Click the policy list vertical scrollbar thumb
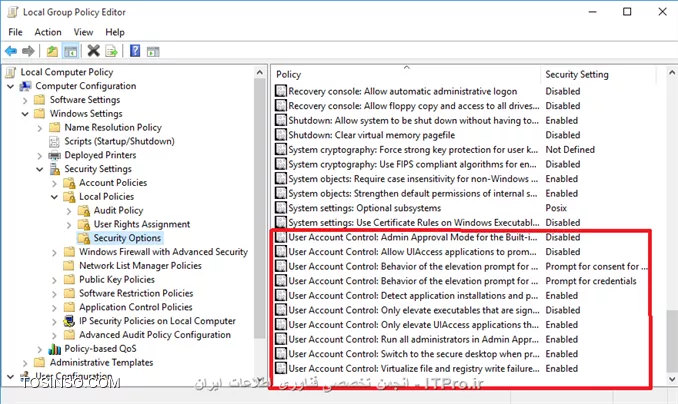This screenshot has height=404, width=678. [x=672, y=340]
